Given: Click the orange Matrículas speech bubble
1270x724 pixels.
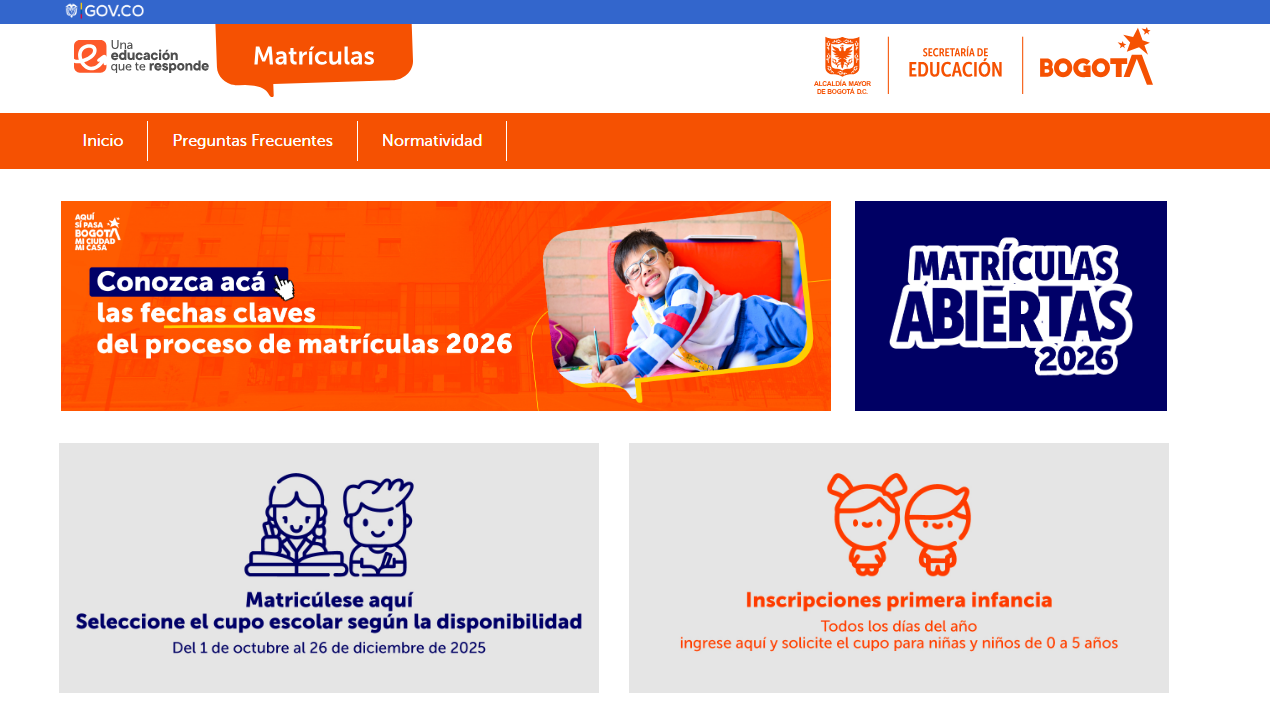Looking at the screenshot, I should (314, 57).
